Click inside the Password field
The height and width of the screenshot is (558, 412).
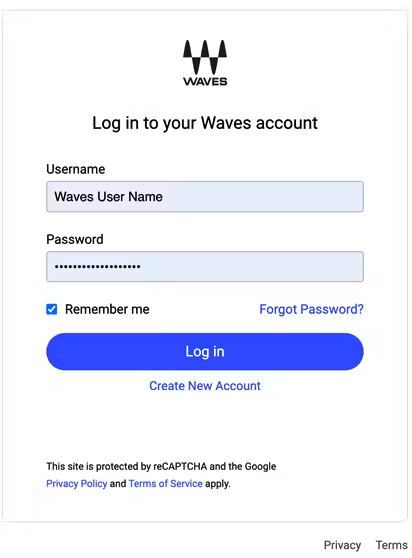pos(205,267)
